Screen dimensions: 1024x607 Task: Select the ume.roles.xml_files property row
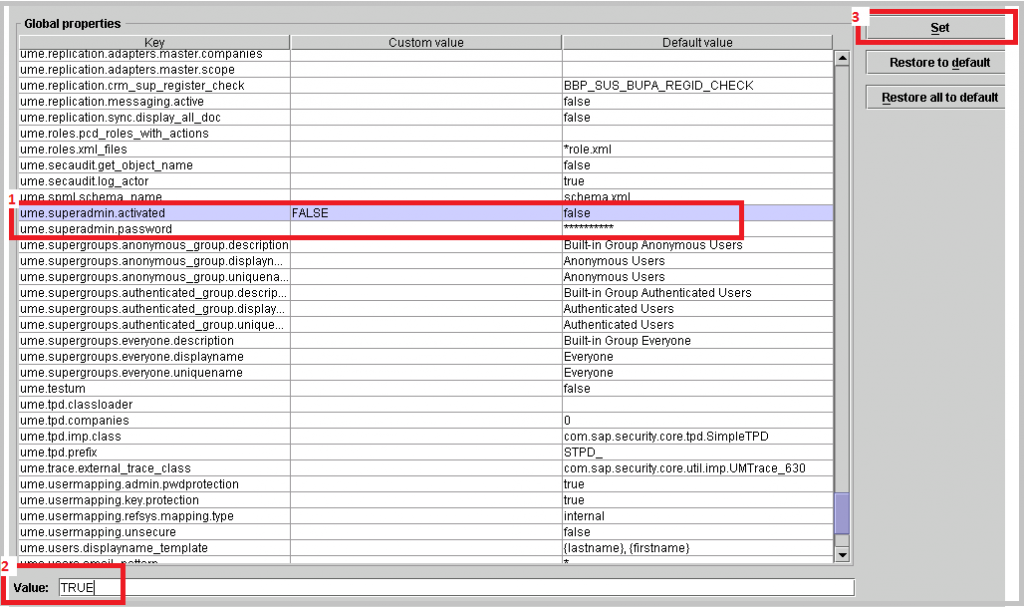point(150,149)
